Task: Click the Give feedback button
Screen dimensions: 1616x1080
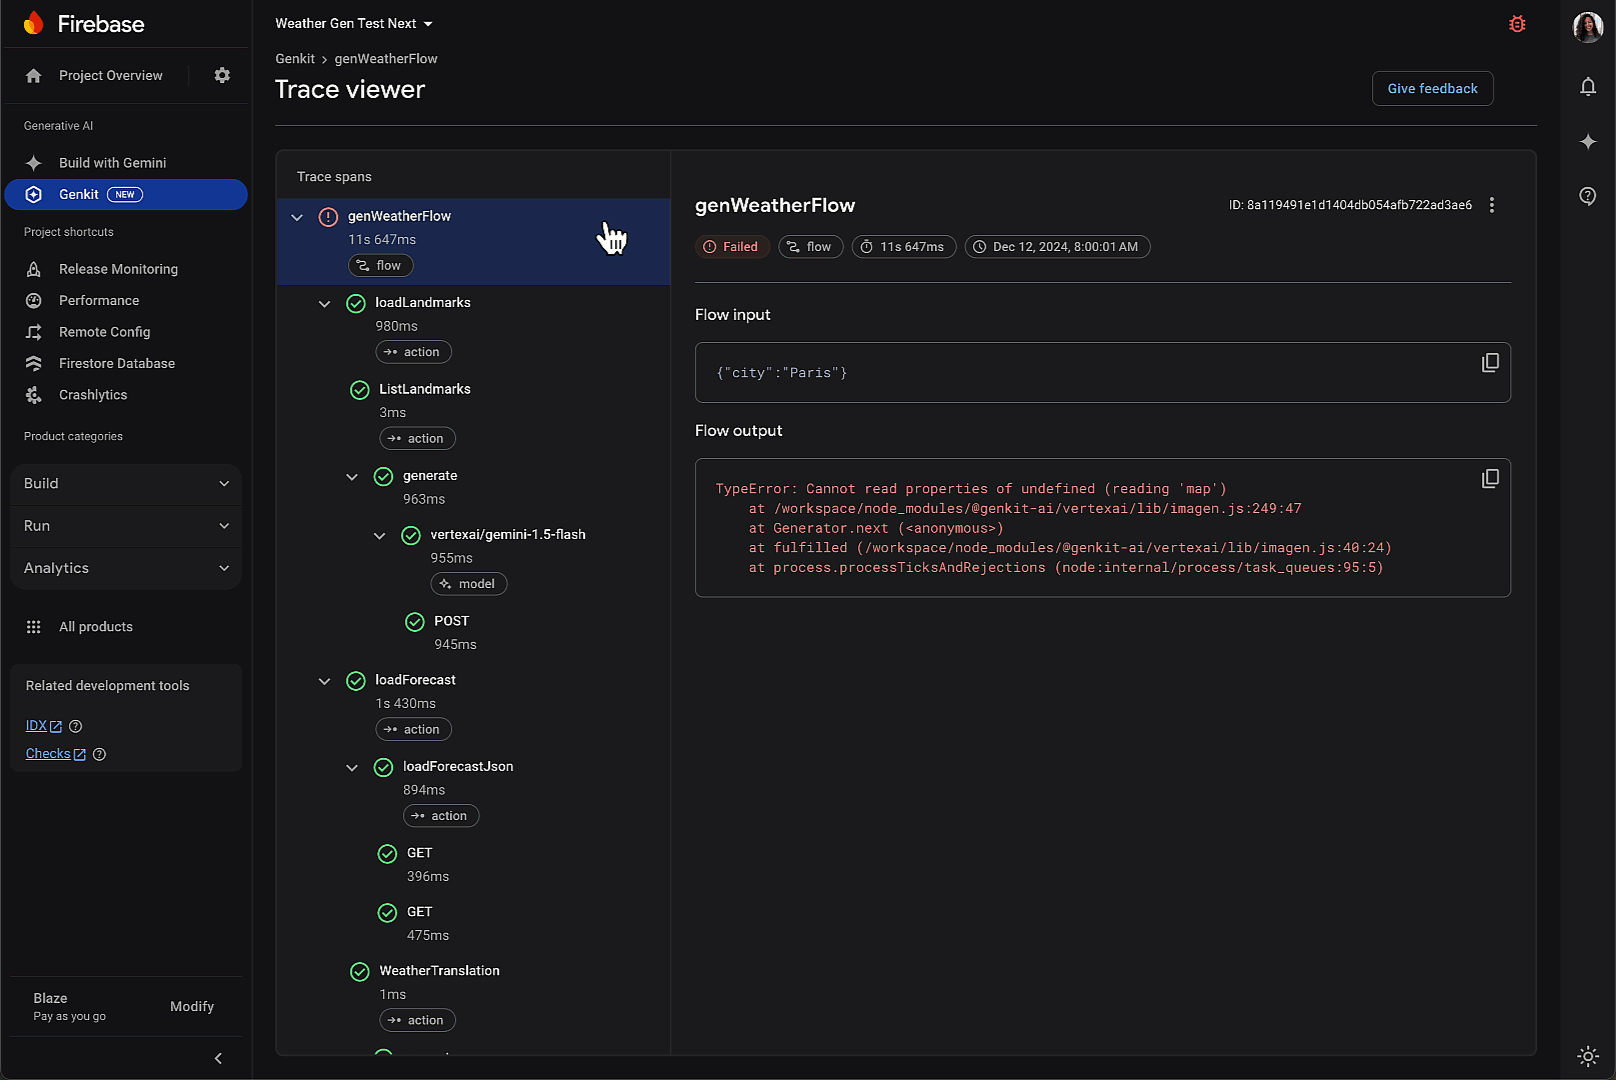Action: click(1432, 89)
